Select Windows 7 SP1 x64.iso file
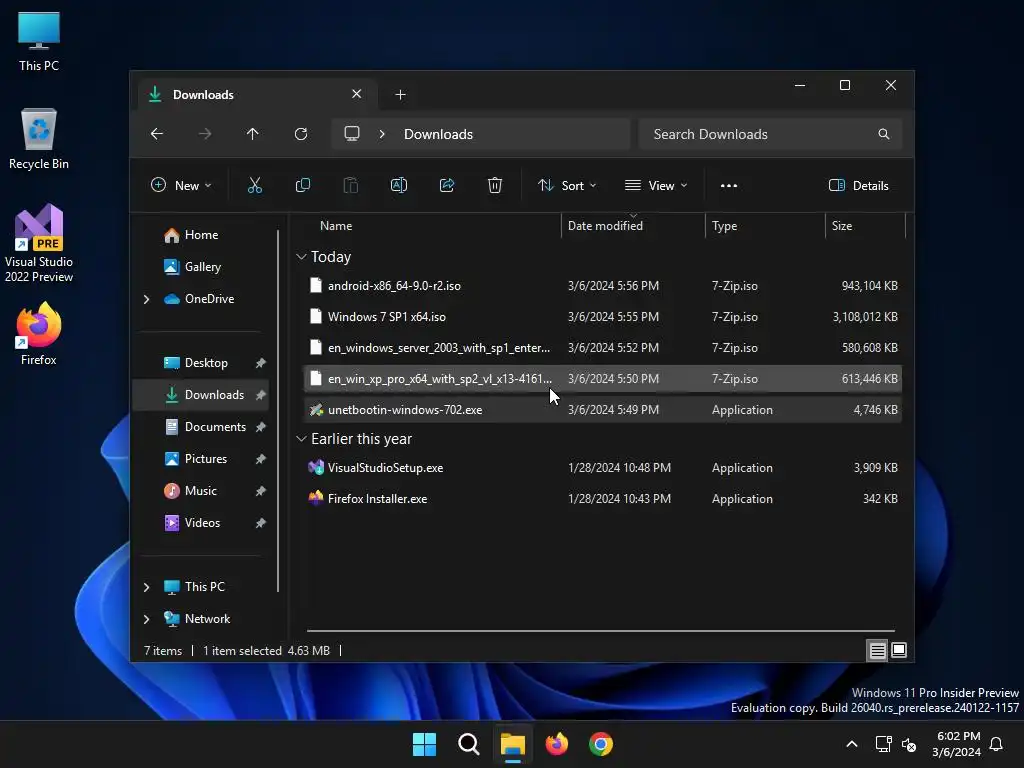This screenshot has height=768, width=1024. point(603,317)
